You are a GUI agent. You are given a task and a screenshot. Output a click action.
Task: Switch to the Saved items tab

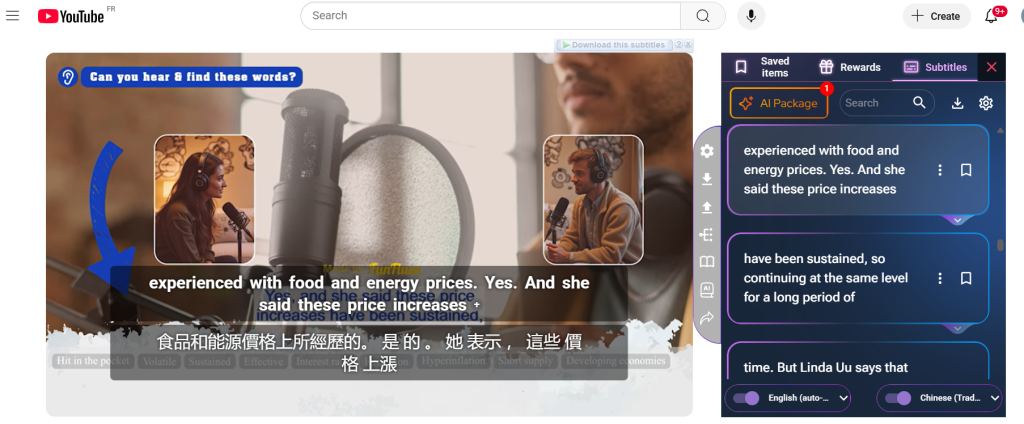(762, 67)
